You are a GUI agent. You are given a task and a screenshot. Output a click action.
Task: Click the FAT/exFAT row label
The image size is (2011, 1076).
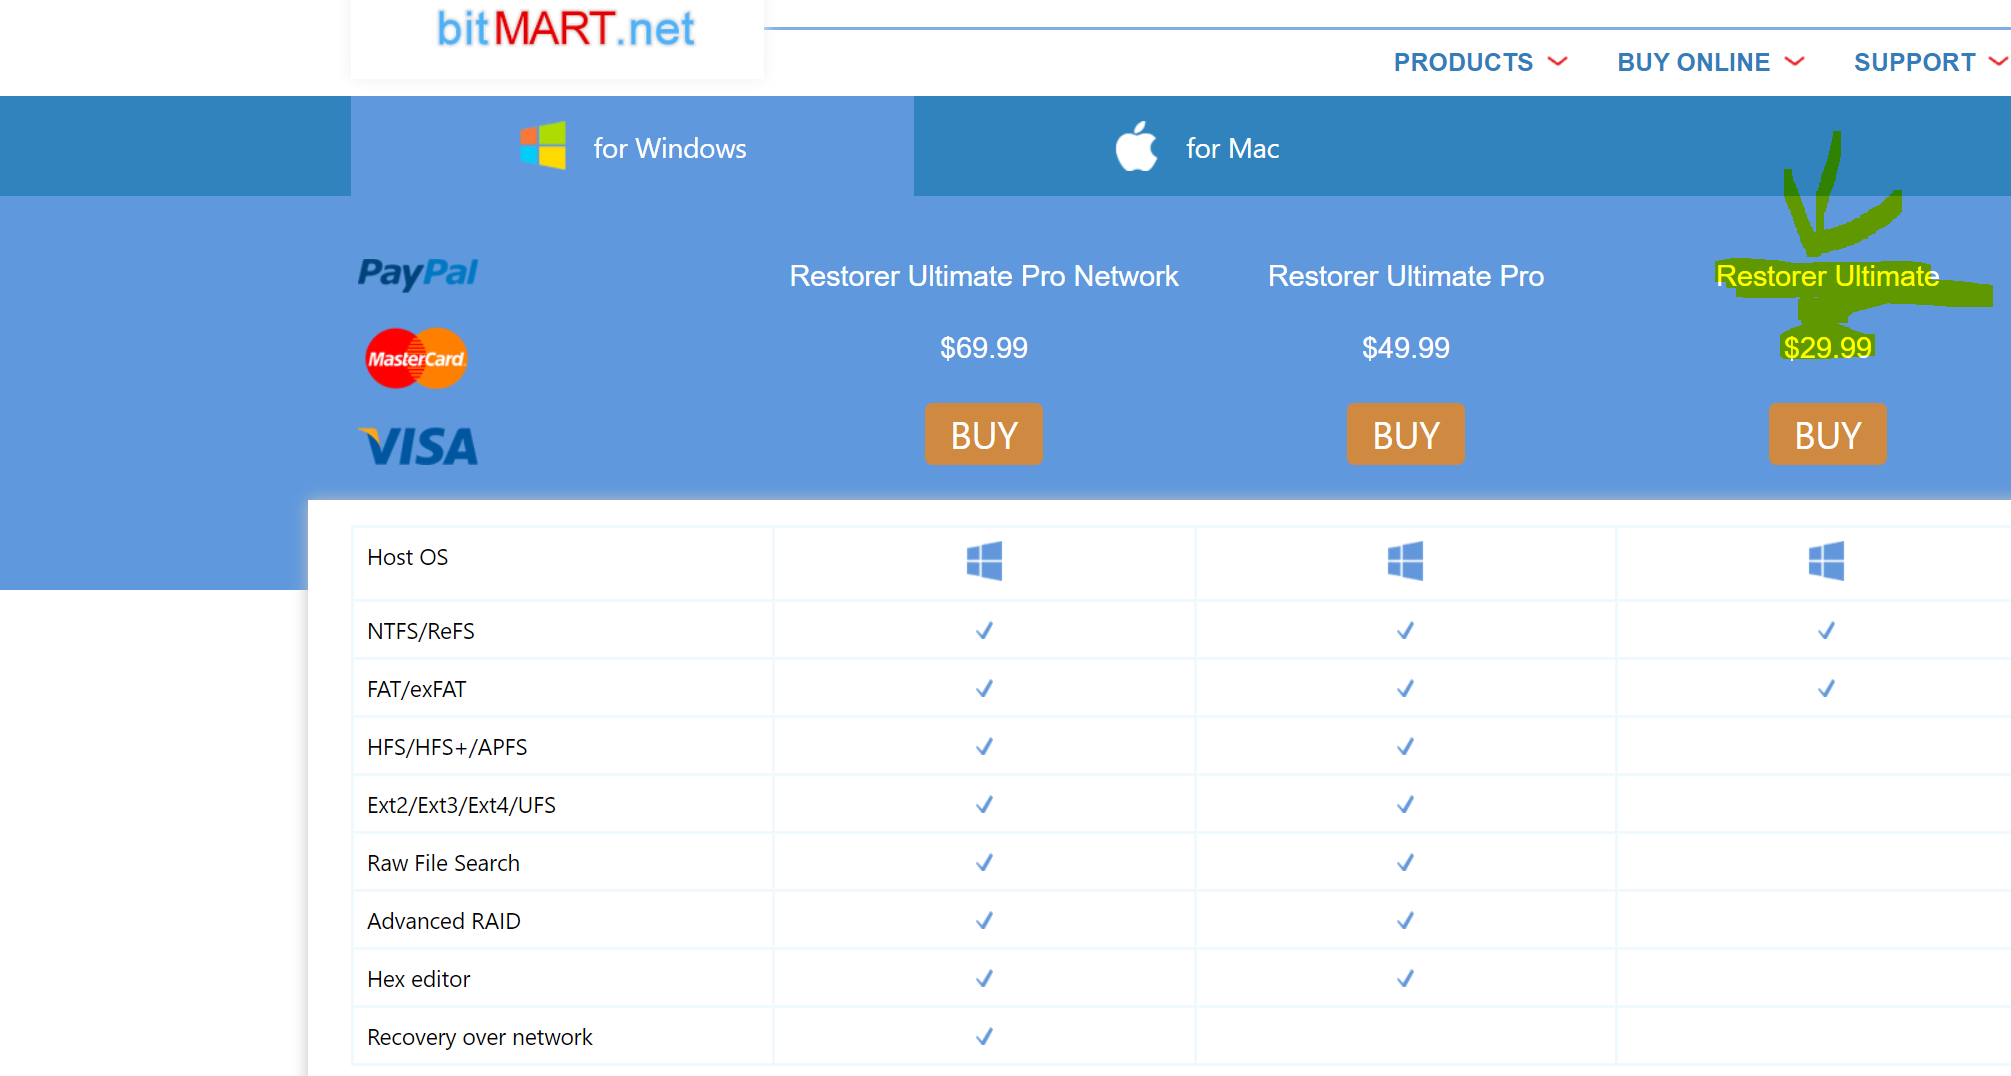click(416, 689)
